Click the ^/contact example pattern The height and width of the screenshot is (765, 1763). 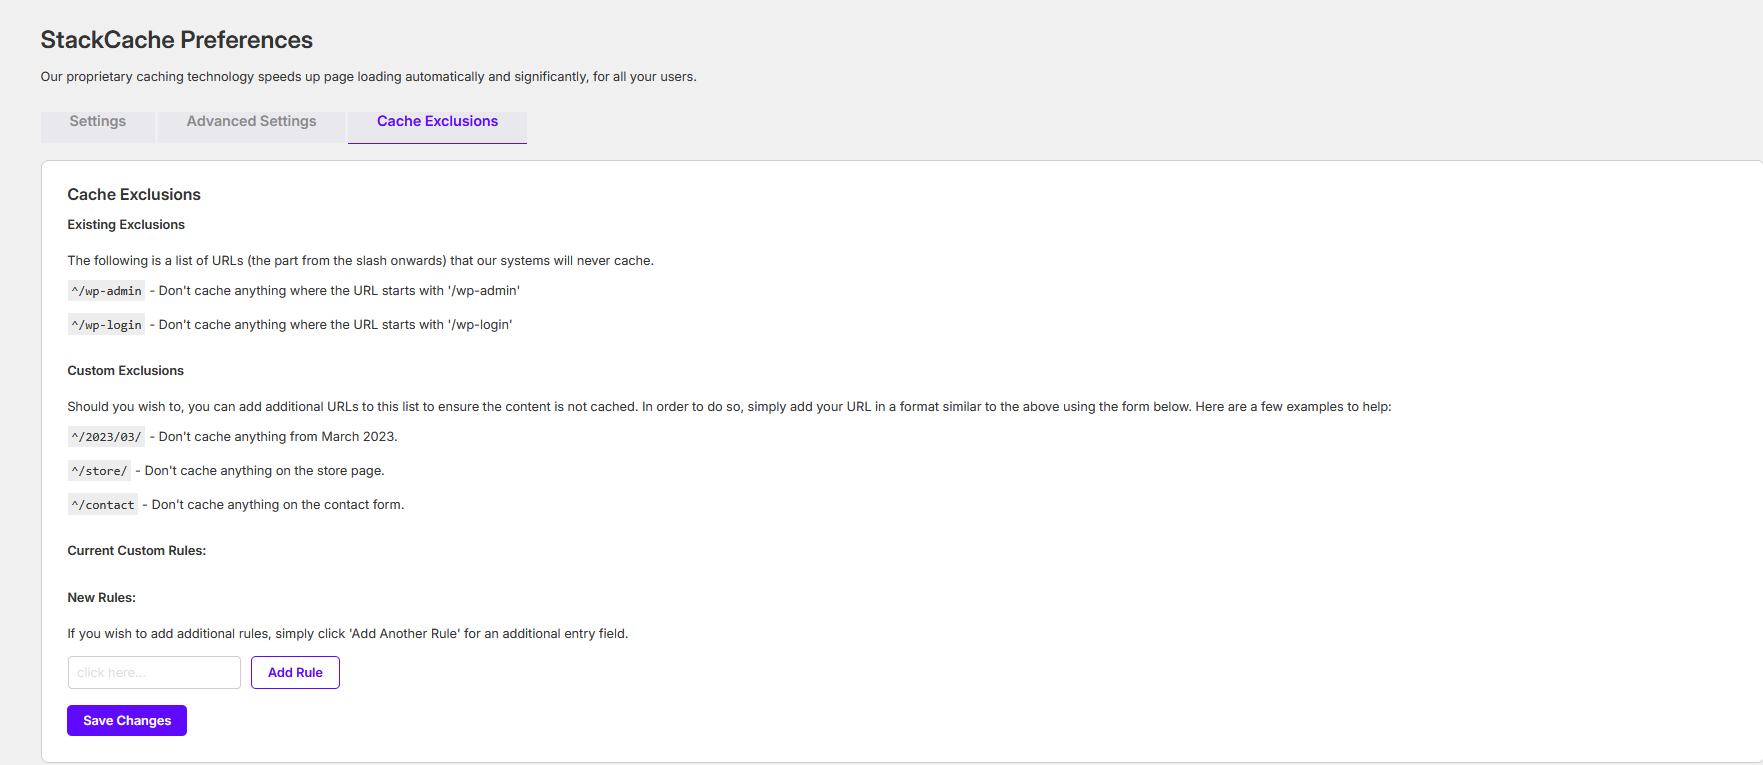pyautogui.click(x=103, y=505)
